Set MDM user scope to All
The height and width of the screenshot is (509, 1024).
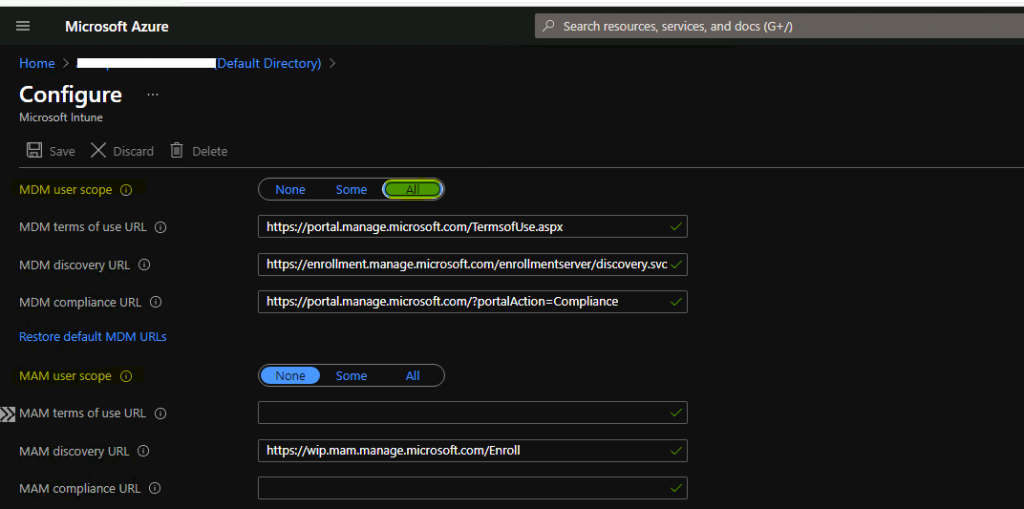tap(413, 189)
